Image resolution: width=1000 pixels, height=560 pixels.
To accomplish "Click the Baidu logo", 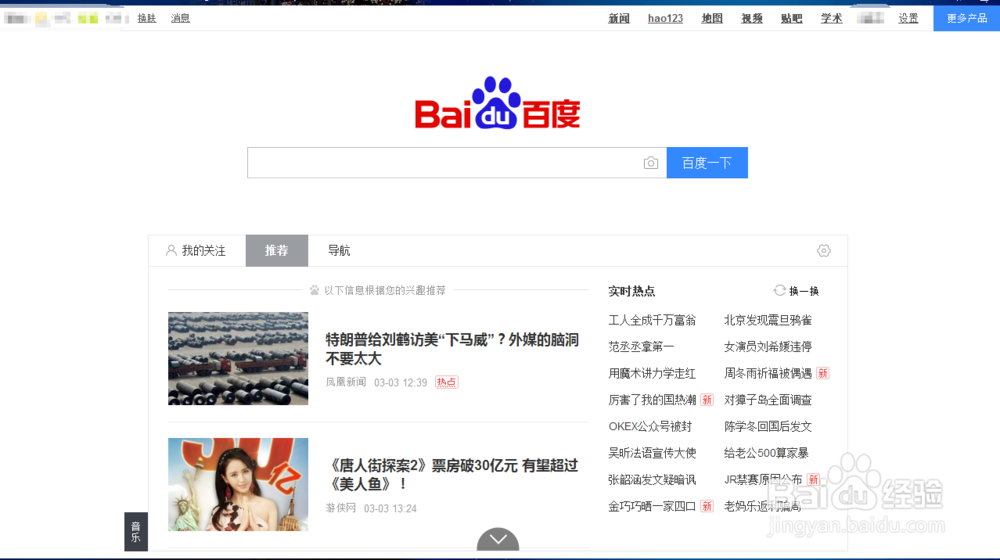I will (497, 103).
